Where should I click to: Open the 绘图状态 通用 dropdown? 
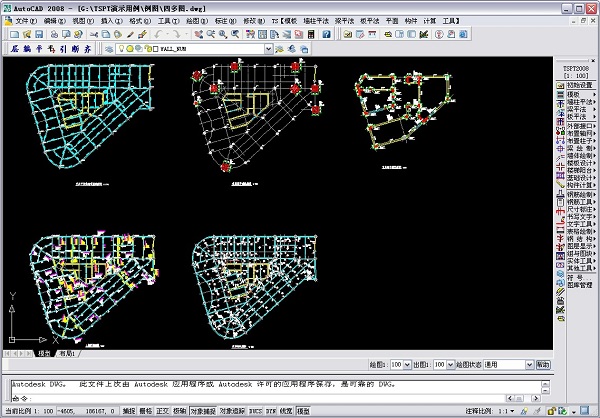tap(529, 365)
